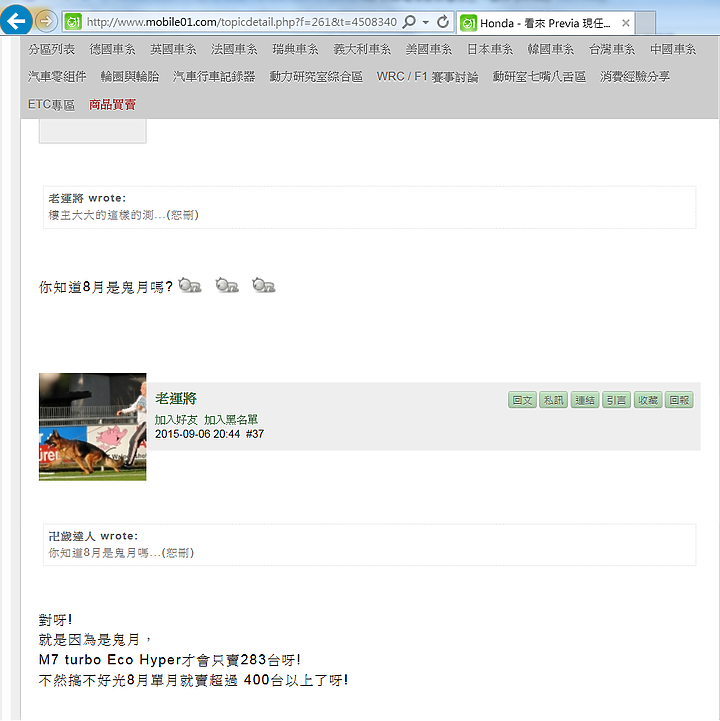Click the M7 turbo Eco Hyper line
Viewport: 720px width, 721px height.
[x=170, y=660]
